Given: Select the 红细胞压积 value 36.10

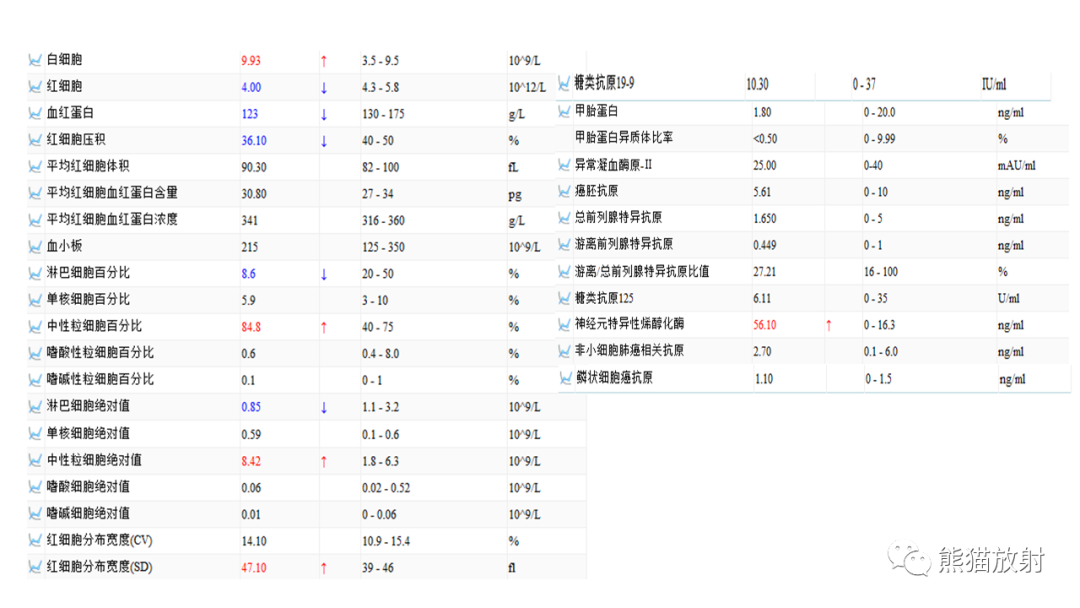Looking at the screenshot, I should click(253, 140).
